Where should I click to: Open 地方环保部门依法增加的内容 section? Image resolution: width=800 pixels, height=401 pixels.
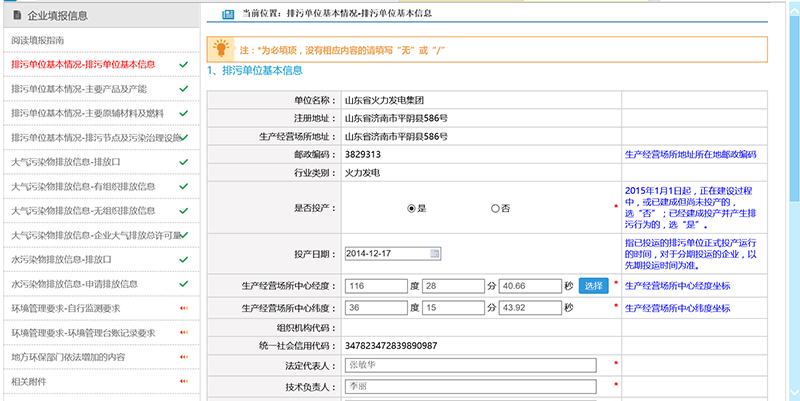tap(68, 356)
